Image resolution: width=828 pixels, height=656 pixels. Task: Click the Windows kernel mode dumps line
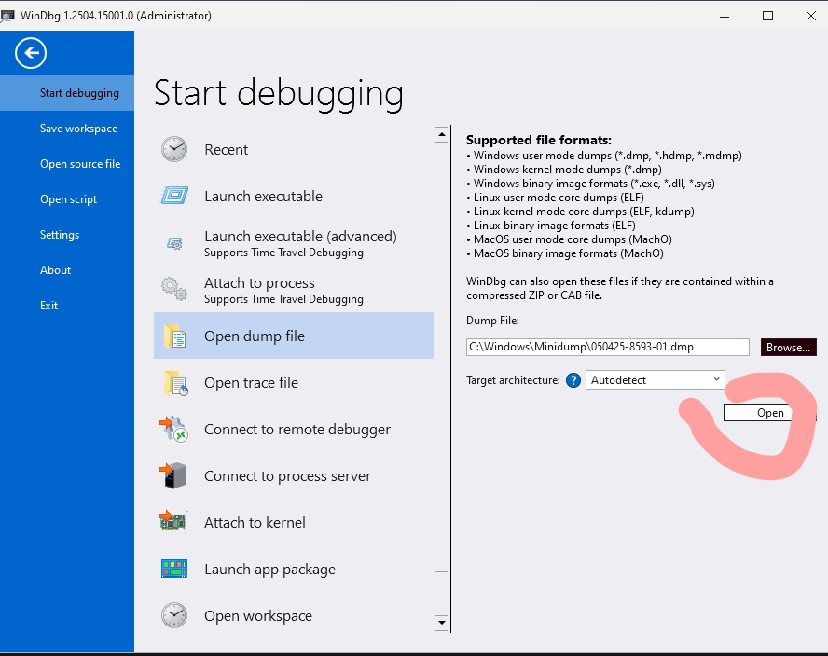pyautogui.click(x=564, y=170)
